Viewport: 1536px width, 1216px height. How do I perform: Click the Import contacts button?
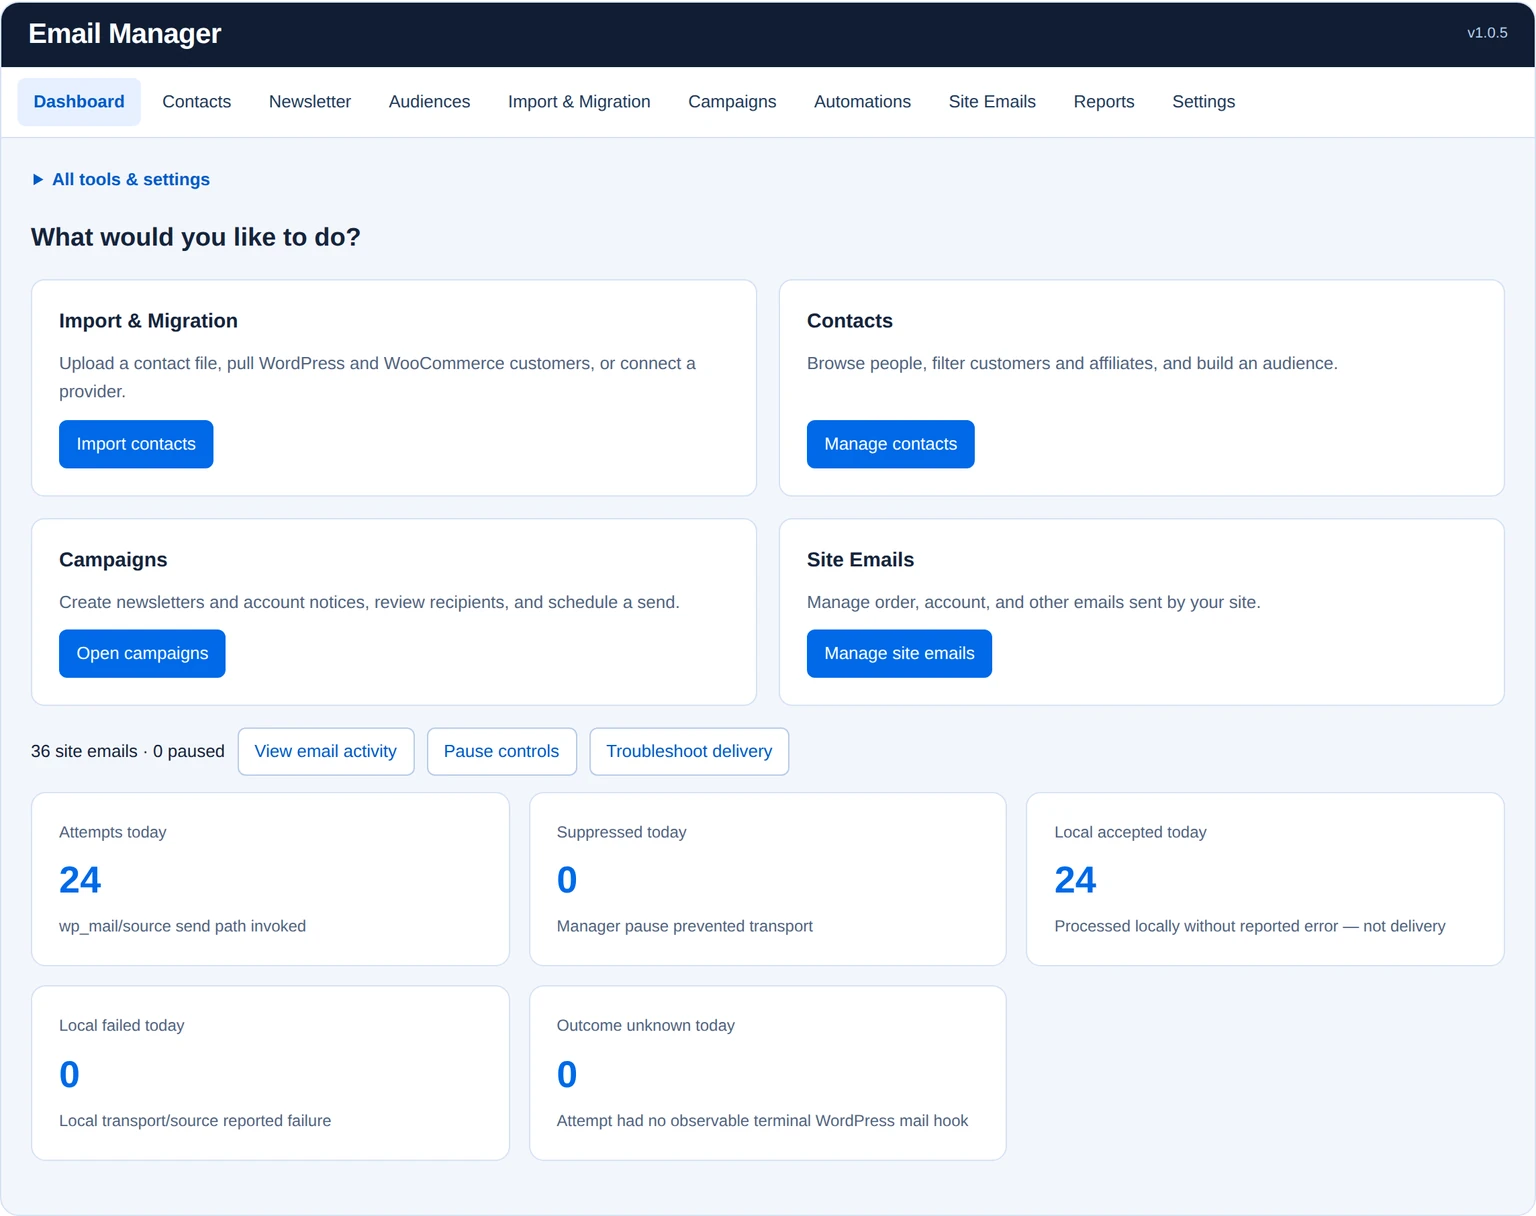click(136, 444)
